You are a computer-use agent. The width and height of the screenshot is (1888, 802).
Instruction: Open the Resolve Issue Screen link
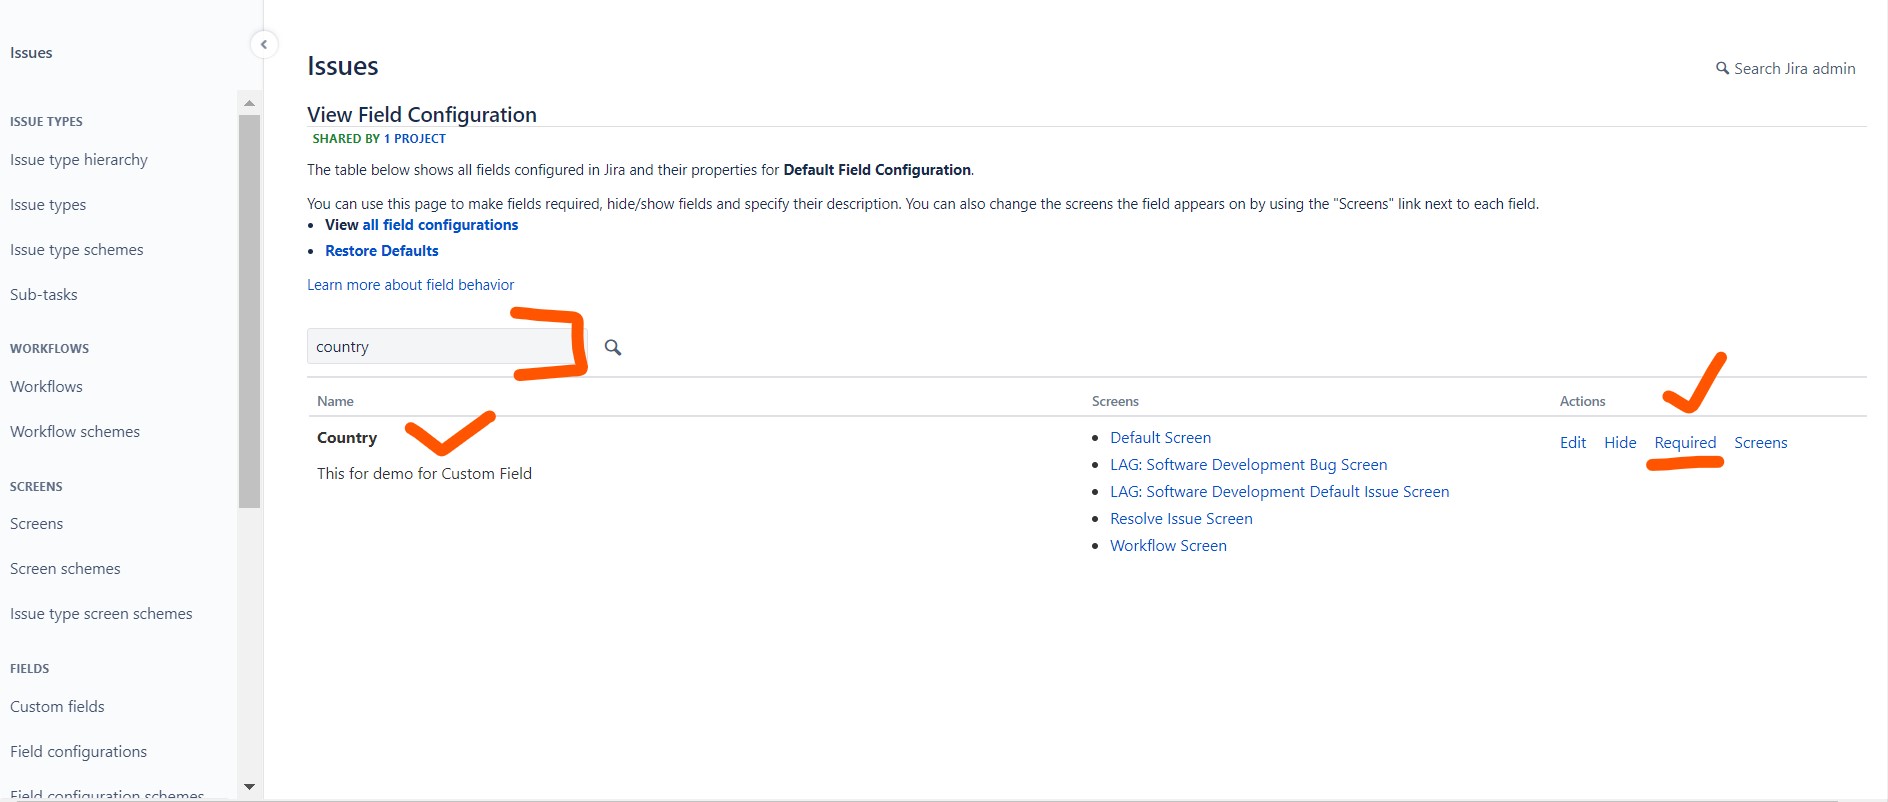pyautogui.click(x=1180, y=519)
